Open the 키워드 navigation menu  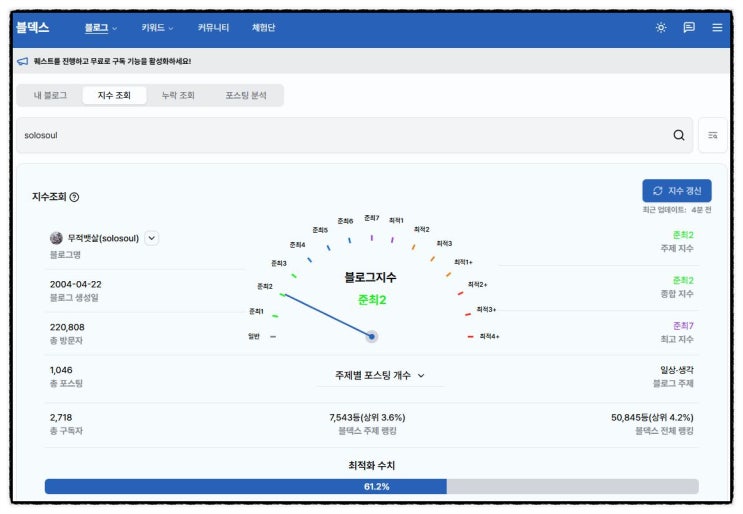point(157,28)
